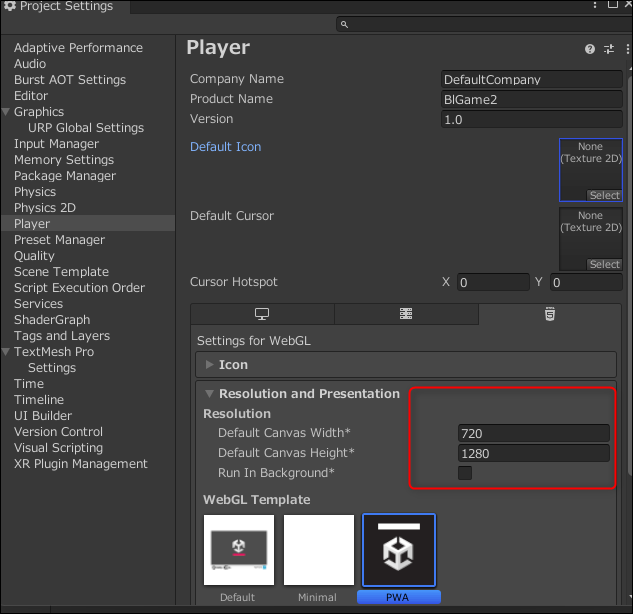This screenshot has height=614, width=633.
Task: Open Memory Settings
Action: 64,160
